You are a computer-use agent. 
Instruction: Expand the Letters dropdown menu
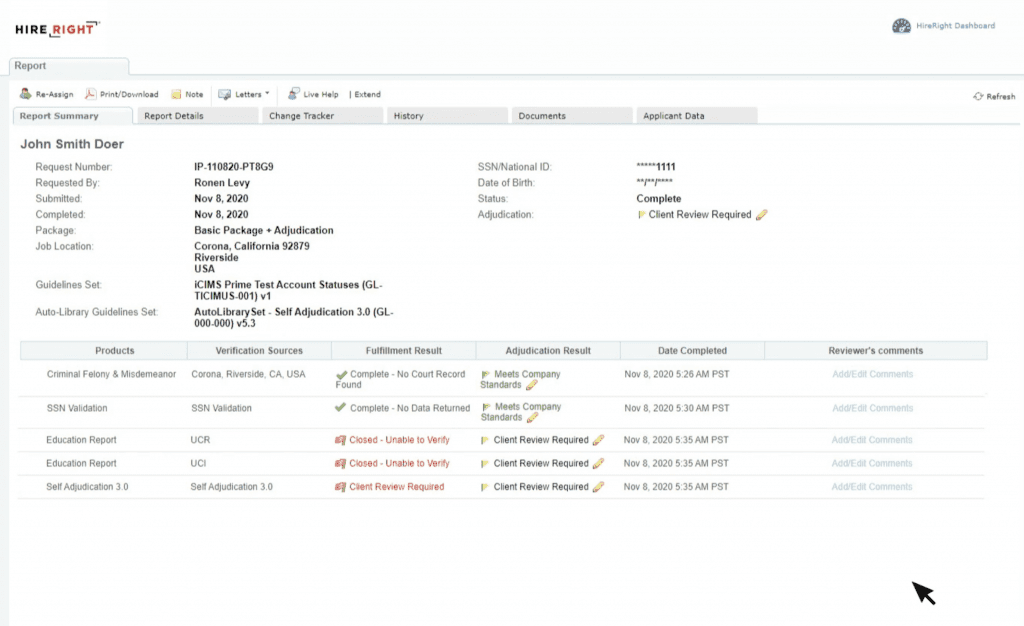pyautogui.click(x=244, y=94)
